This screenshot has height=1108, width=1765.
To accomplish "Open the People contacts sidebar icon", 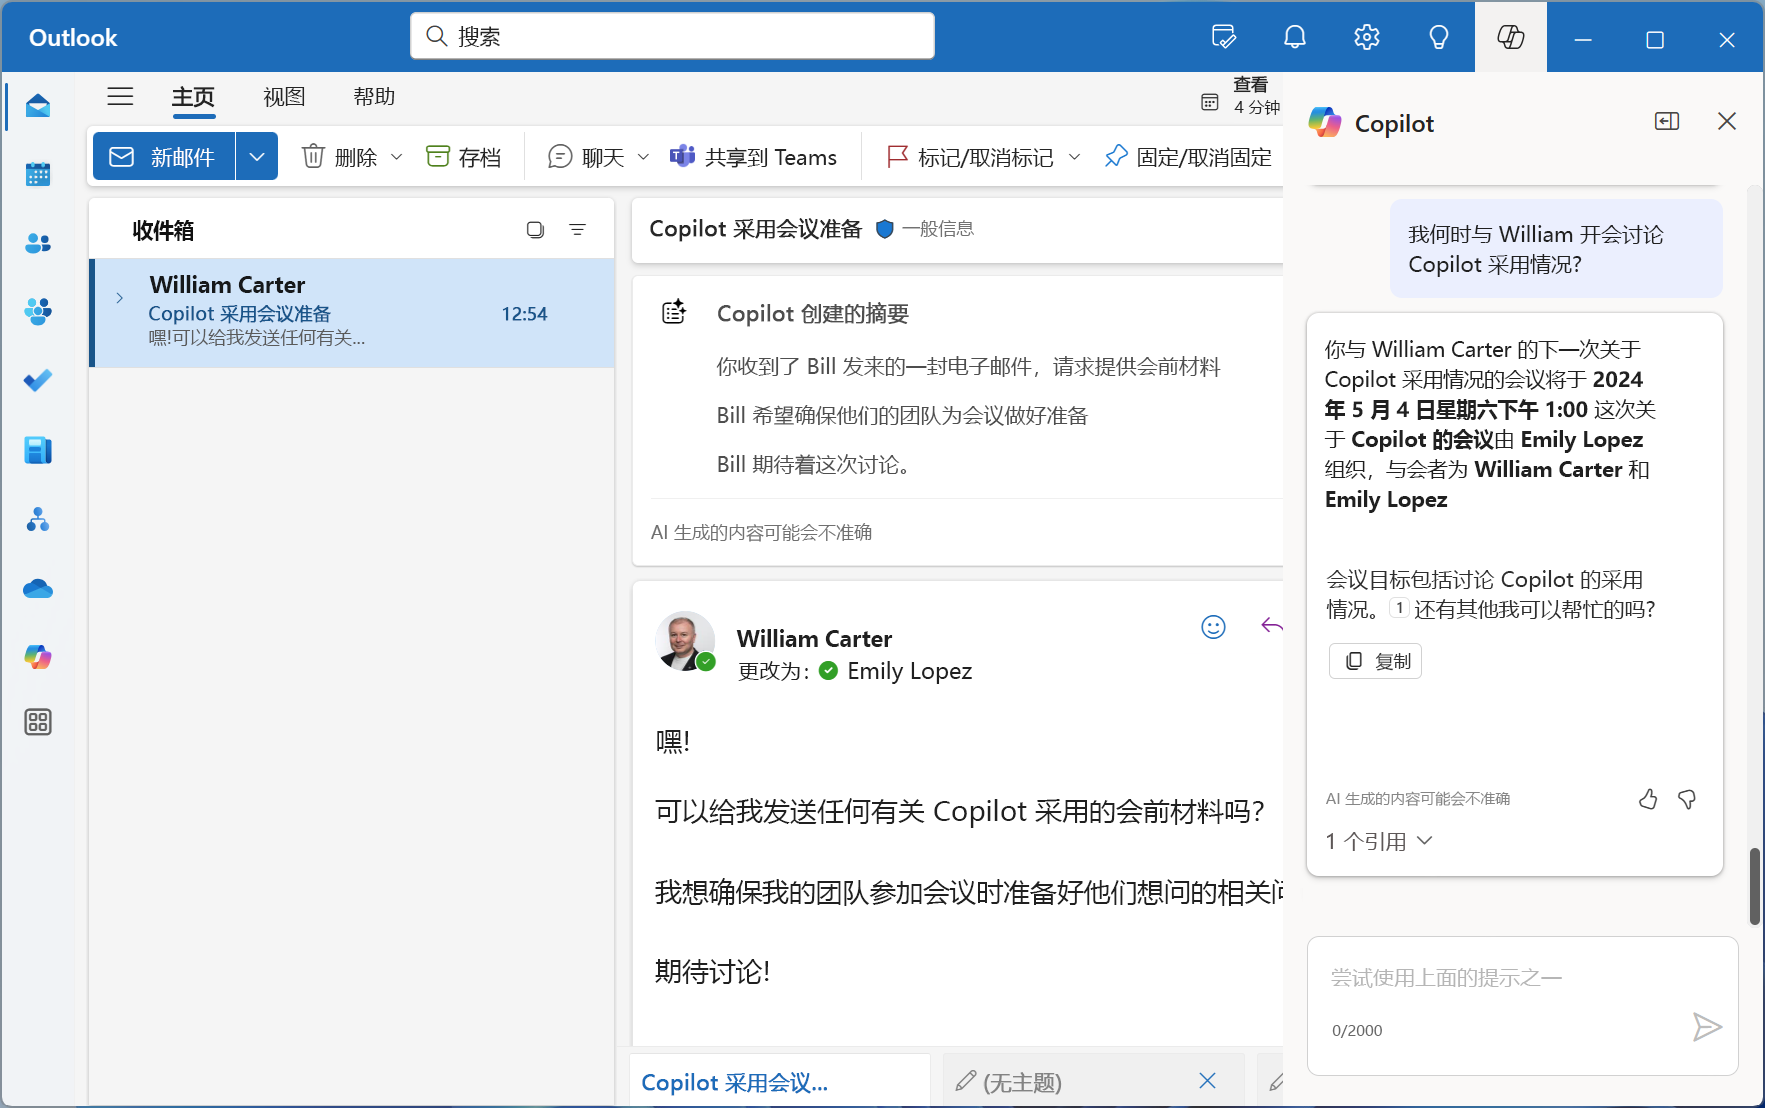I will click(38, 243).
